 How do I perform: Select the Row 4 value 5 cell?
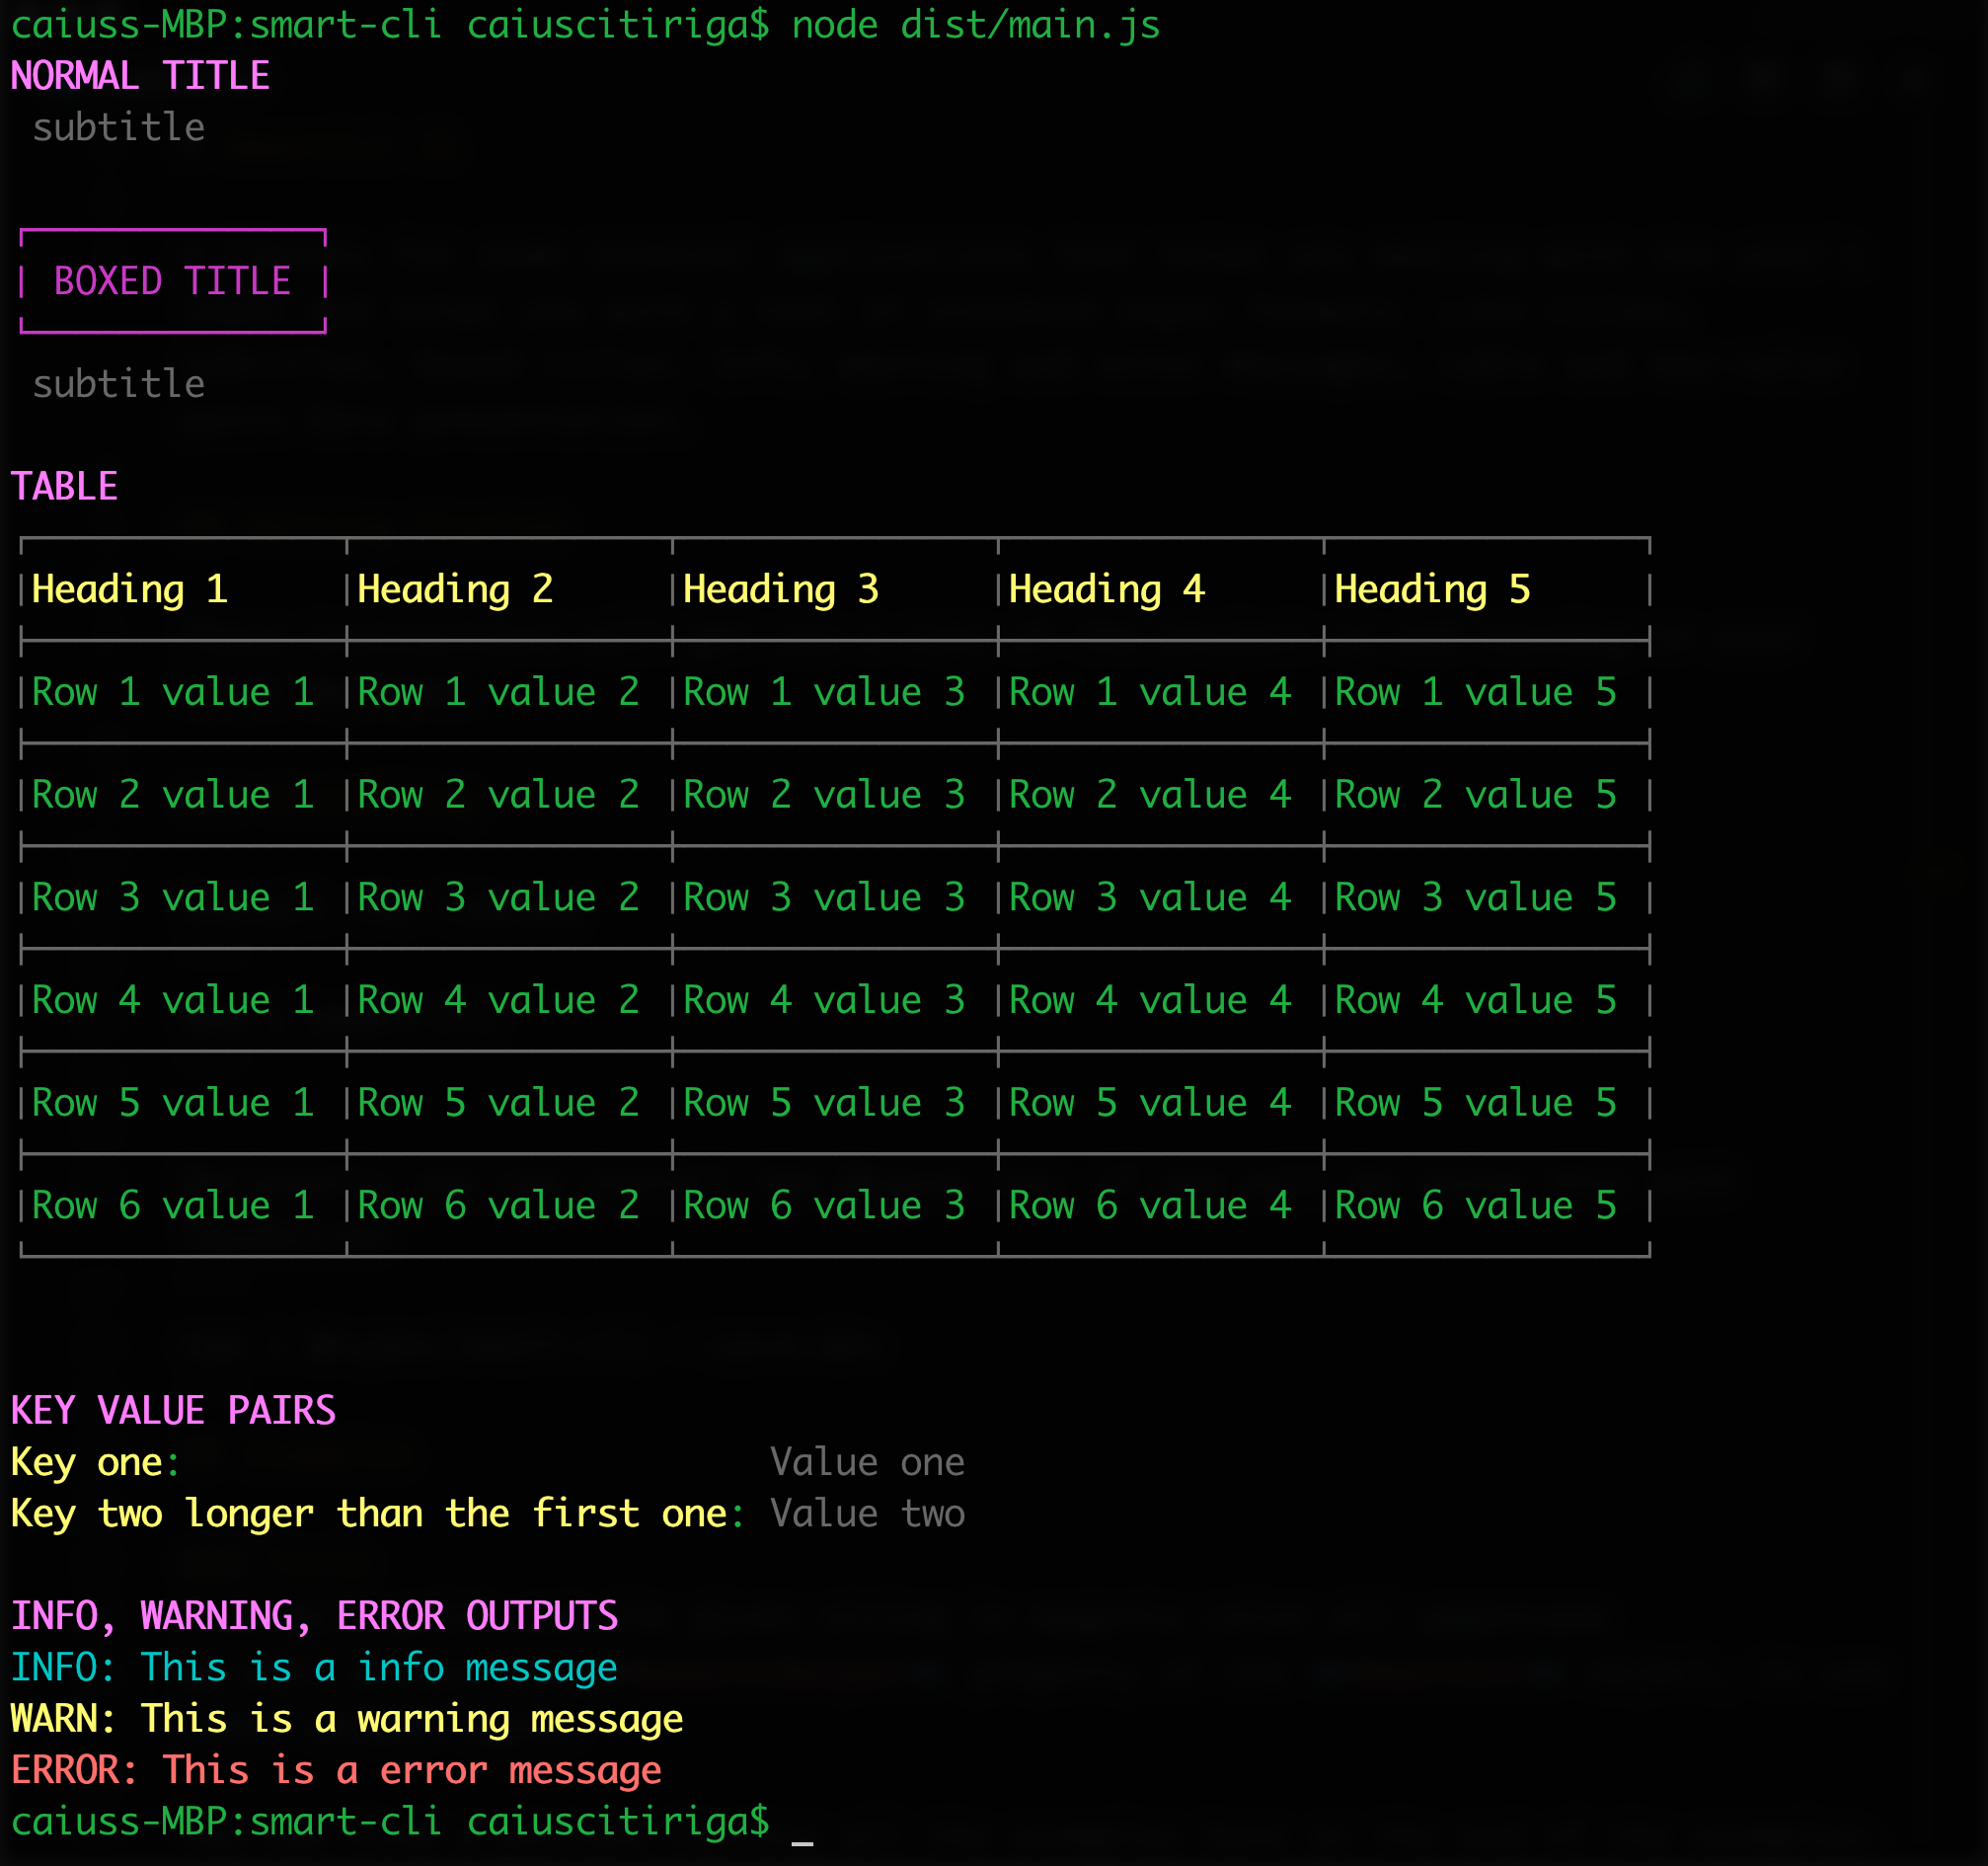tap(1475, 1000)
